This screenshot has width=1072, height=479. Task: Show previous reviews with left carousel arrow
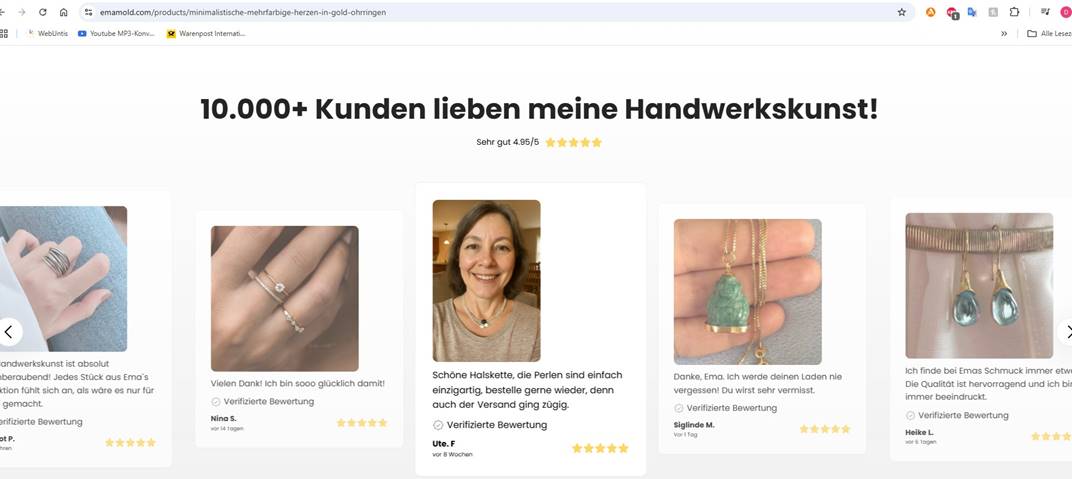pos(10,332)
